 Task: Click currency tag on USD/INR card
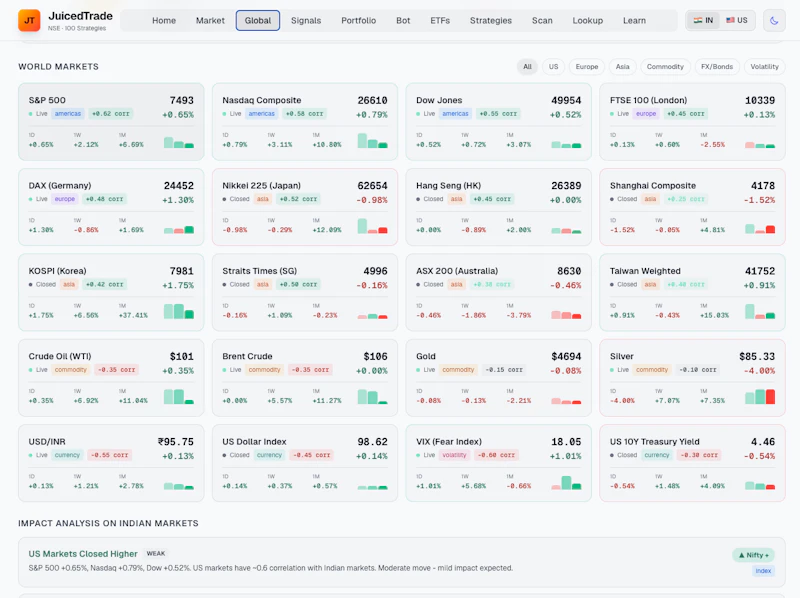(67, 455)
